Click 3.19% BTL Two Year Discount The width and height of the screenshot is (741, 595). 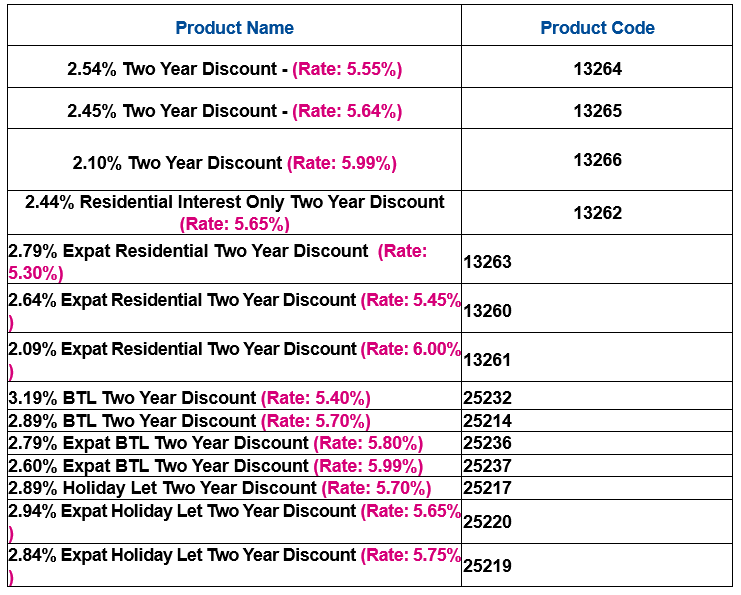pyautogui.click(x=132, y=398)
